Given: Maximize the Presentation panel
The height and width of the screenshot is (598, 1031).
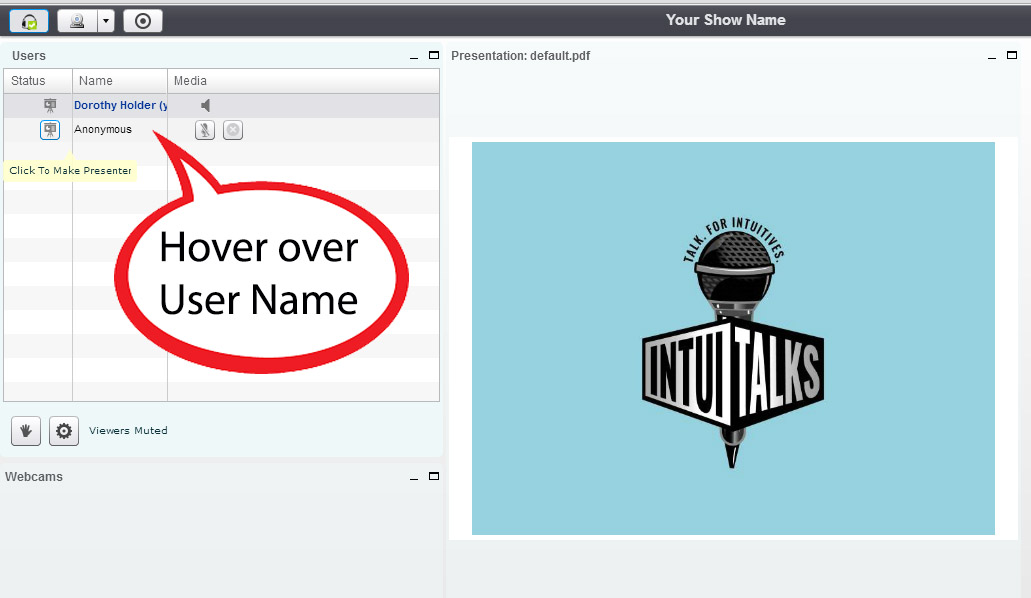Looking at the screenshot, I should [x=1012, y=55].
